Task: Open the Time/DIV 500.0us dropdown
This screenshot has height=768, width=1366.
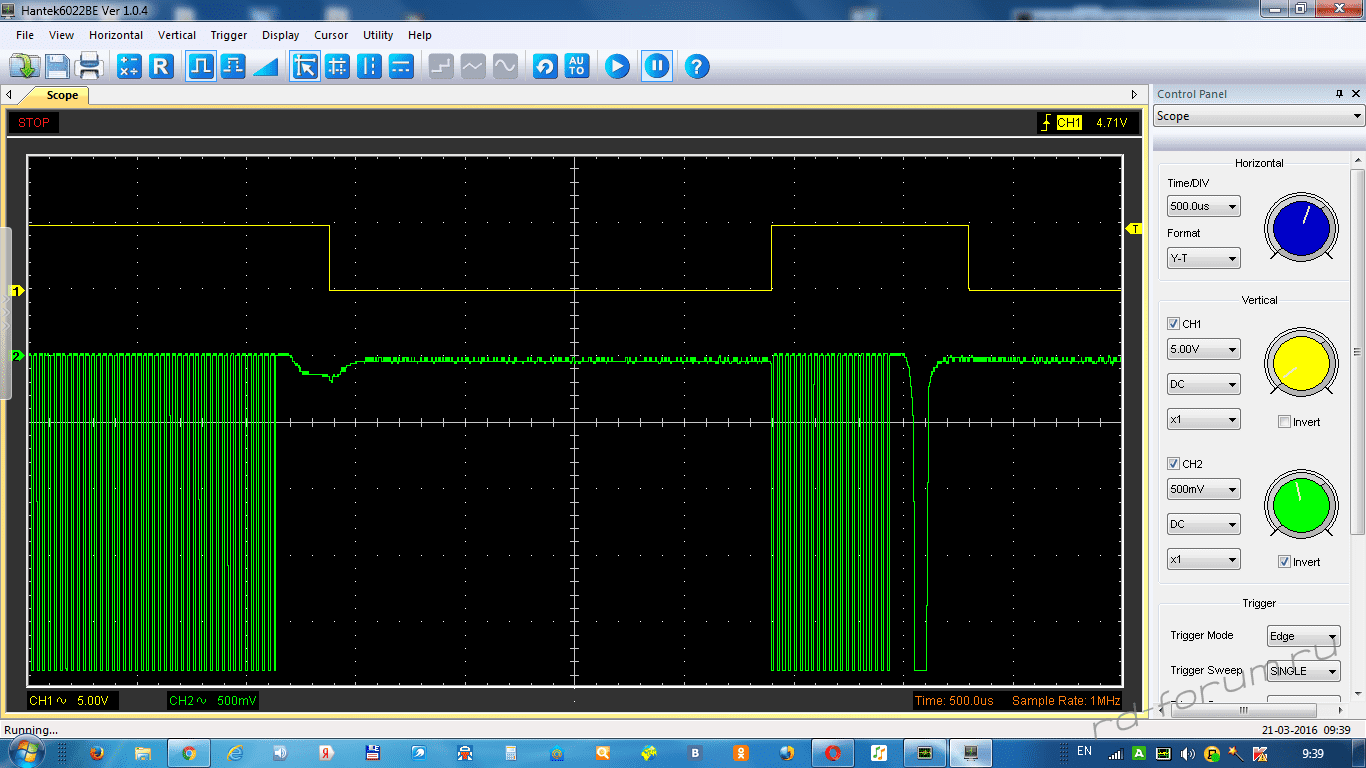Action: pos(1203,207)
